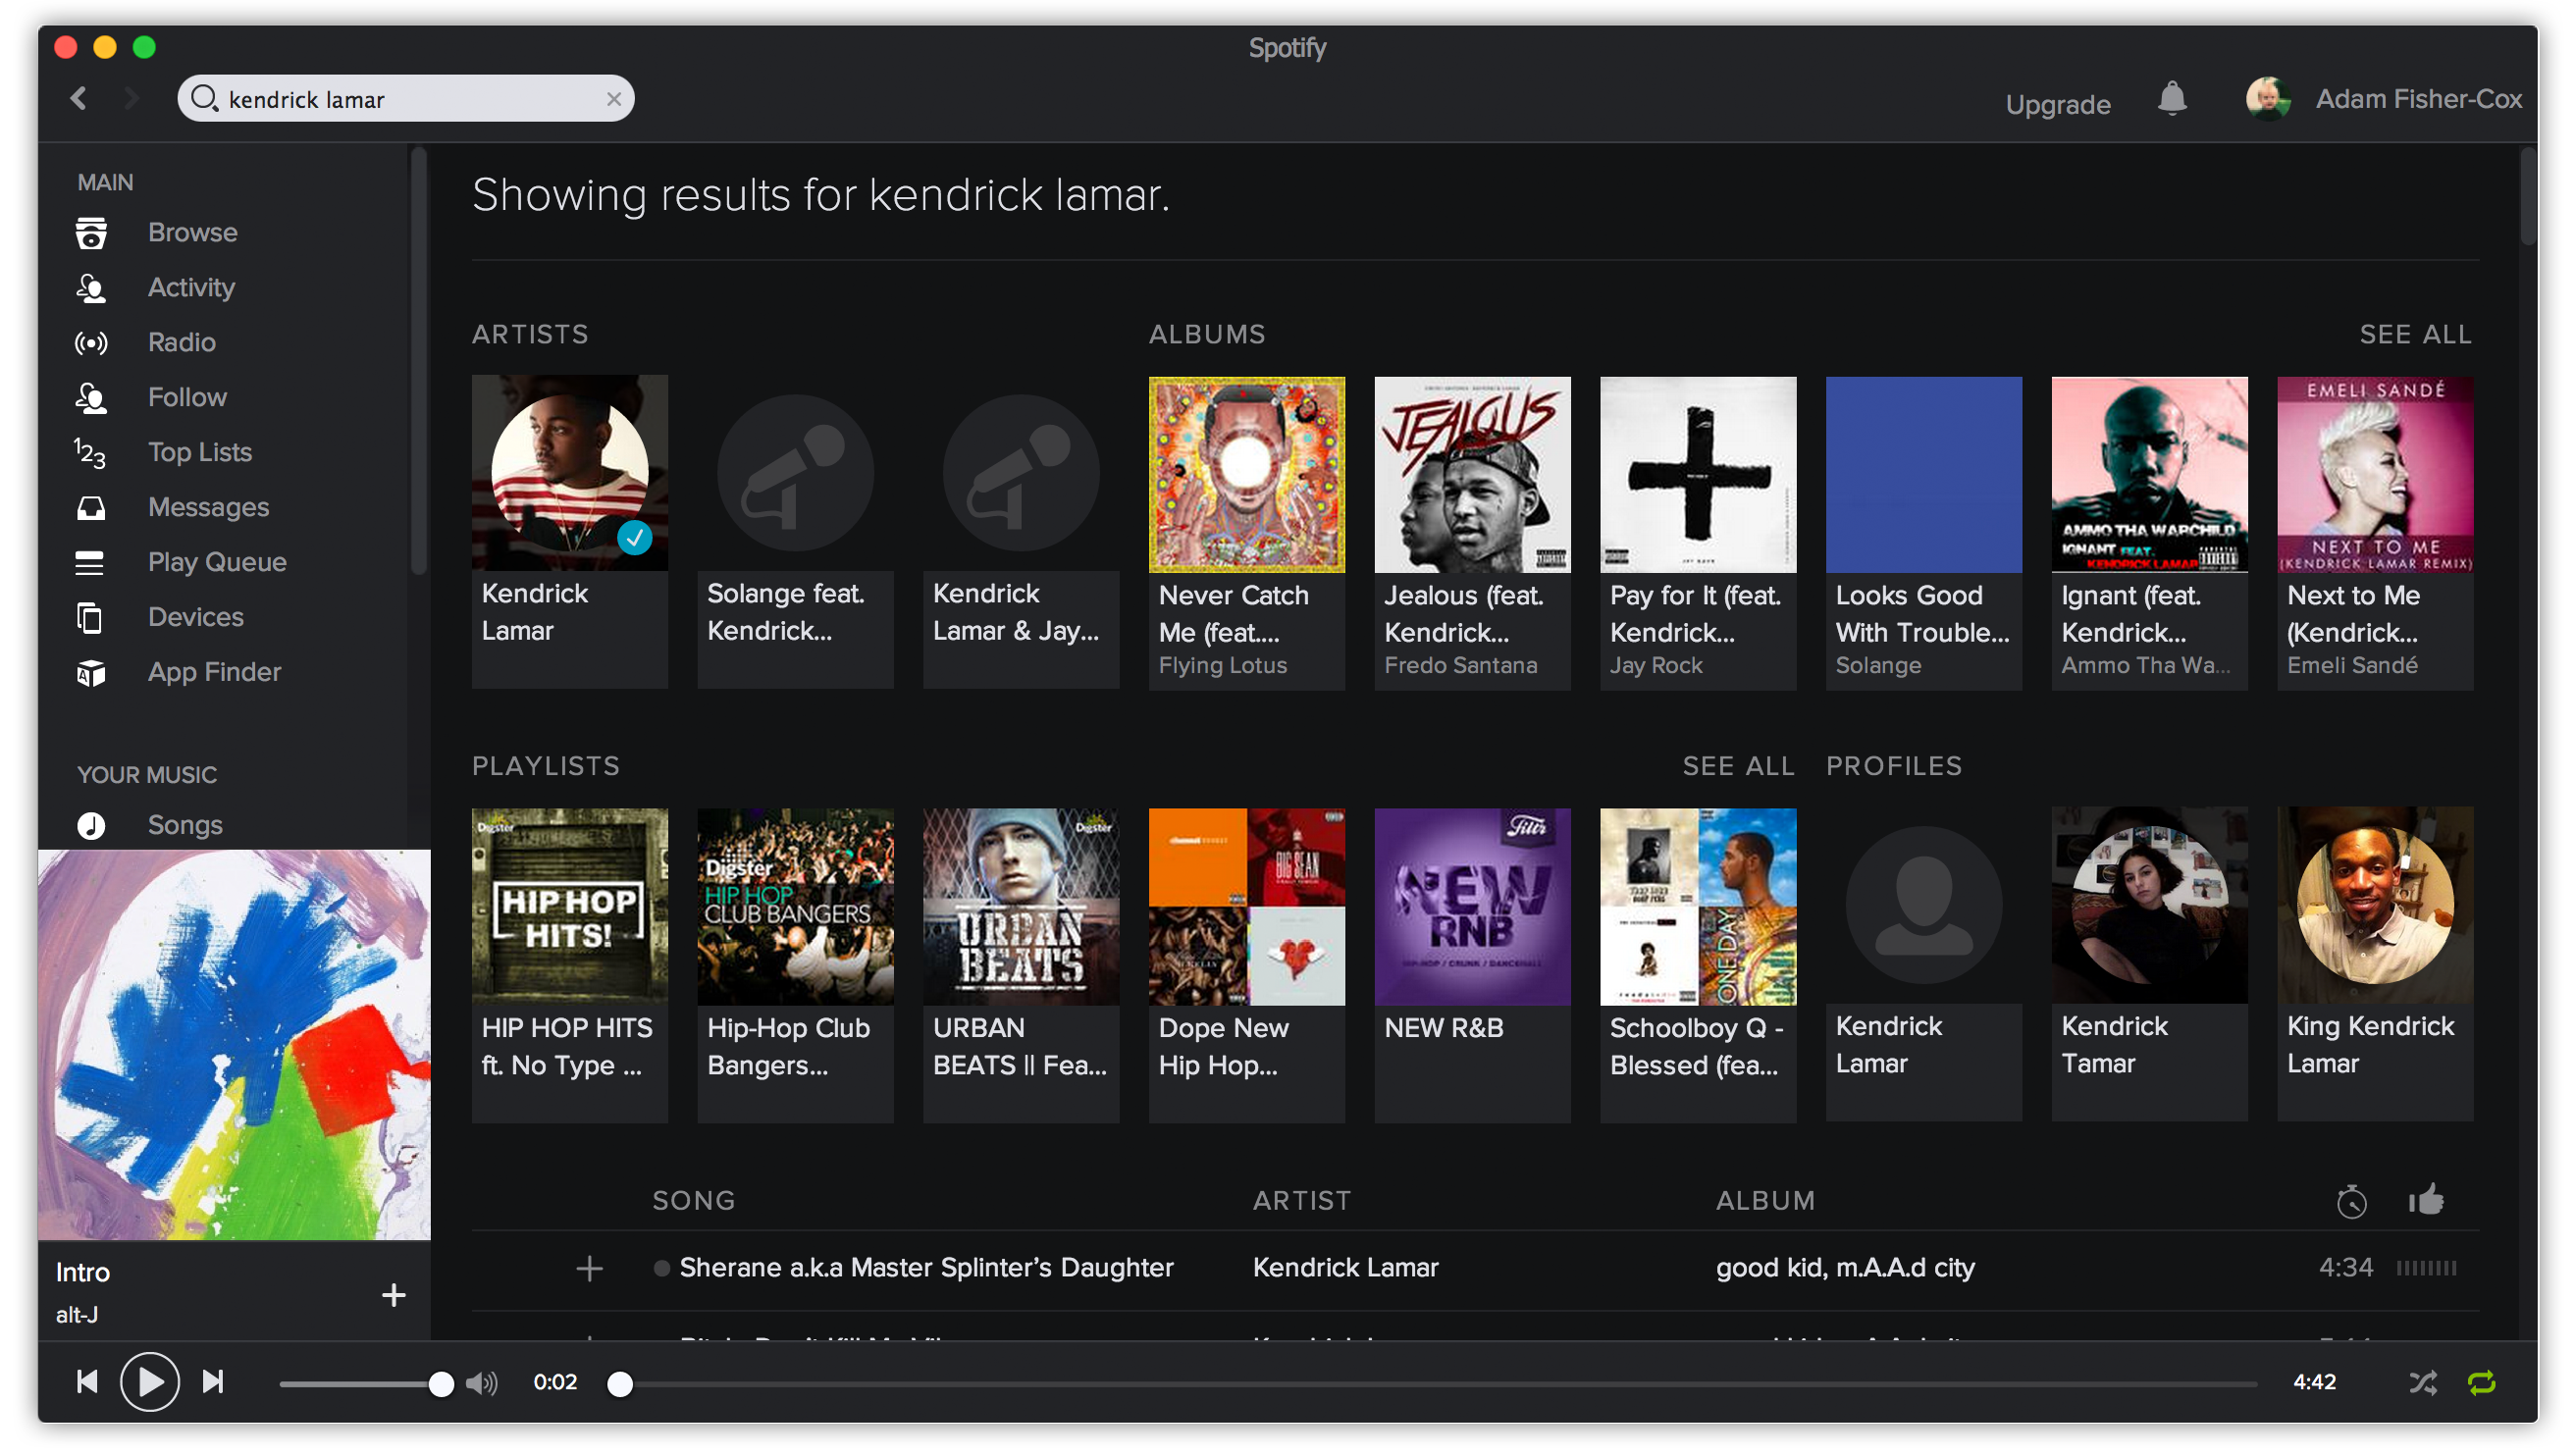Click Flying Lotus artist name
This screenshot has width=2575, height=1456.
tap(1222, 665)
